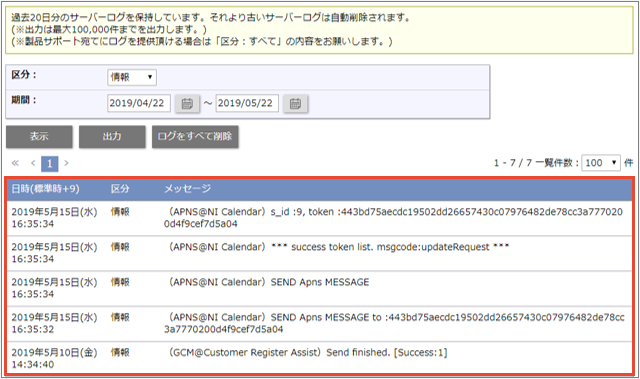Click the メッセージ column header
Image resolution: width=640 pixels, height=379 pixels.
point(187,188)
